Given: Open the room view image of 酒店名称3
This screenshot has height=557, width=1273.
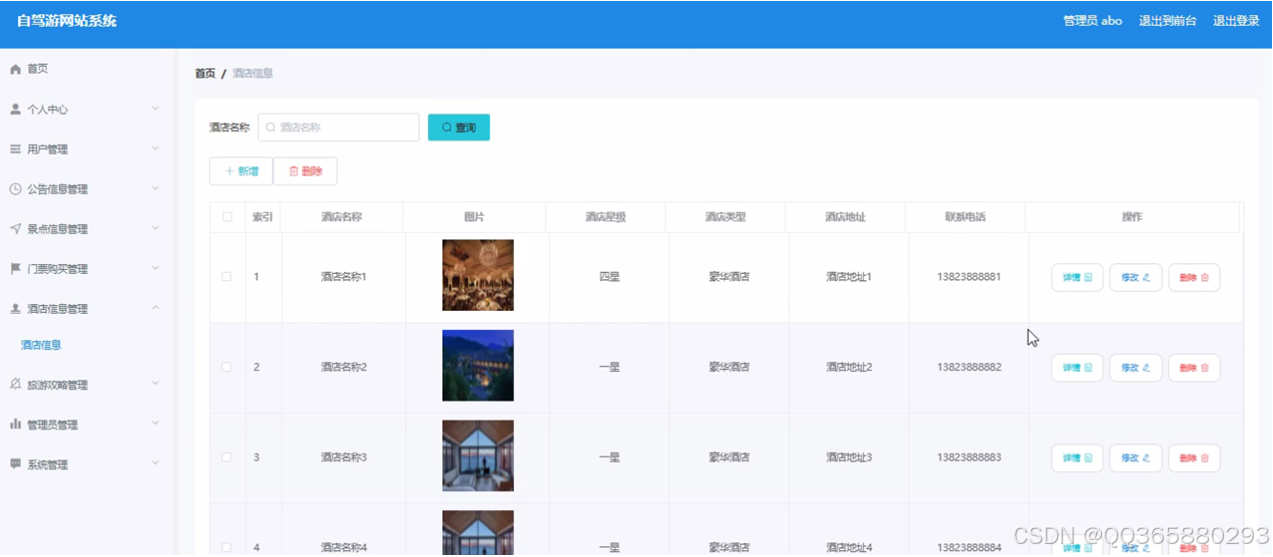Looking at the screenshot, I should pos(478,456).
